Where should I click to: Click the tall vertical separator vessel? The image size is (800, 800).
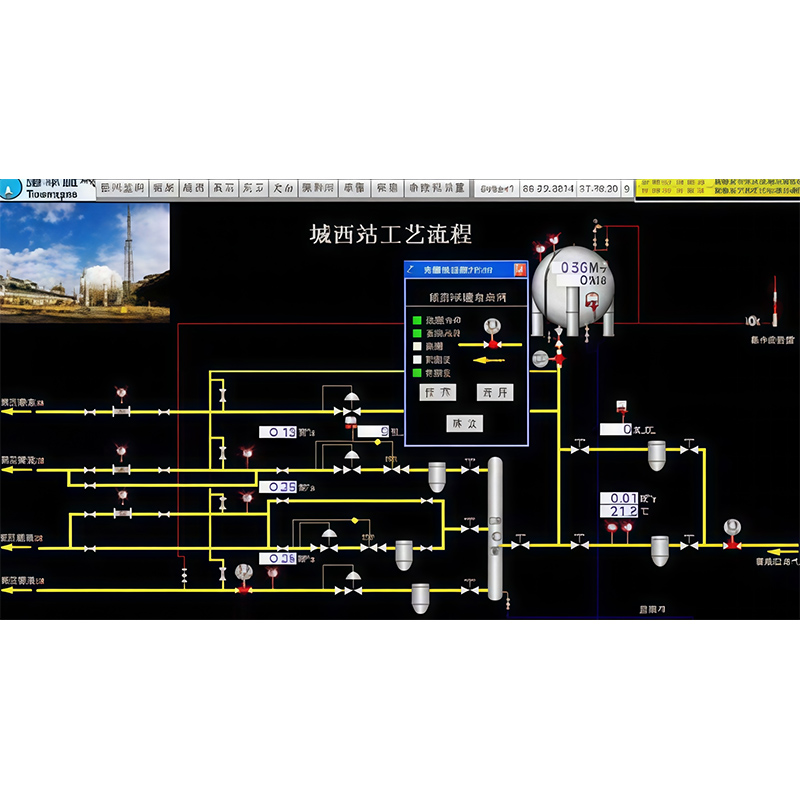(495, 528)
